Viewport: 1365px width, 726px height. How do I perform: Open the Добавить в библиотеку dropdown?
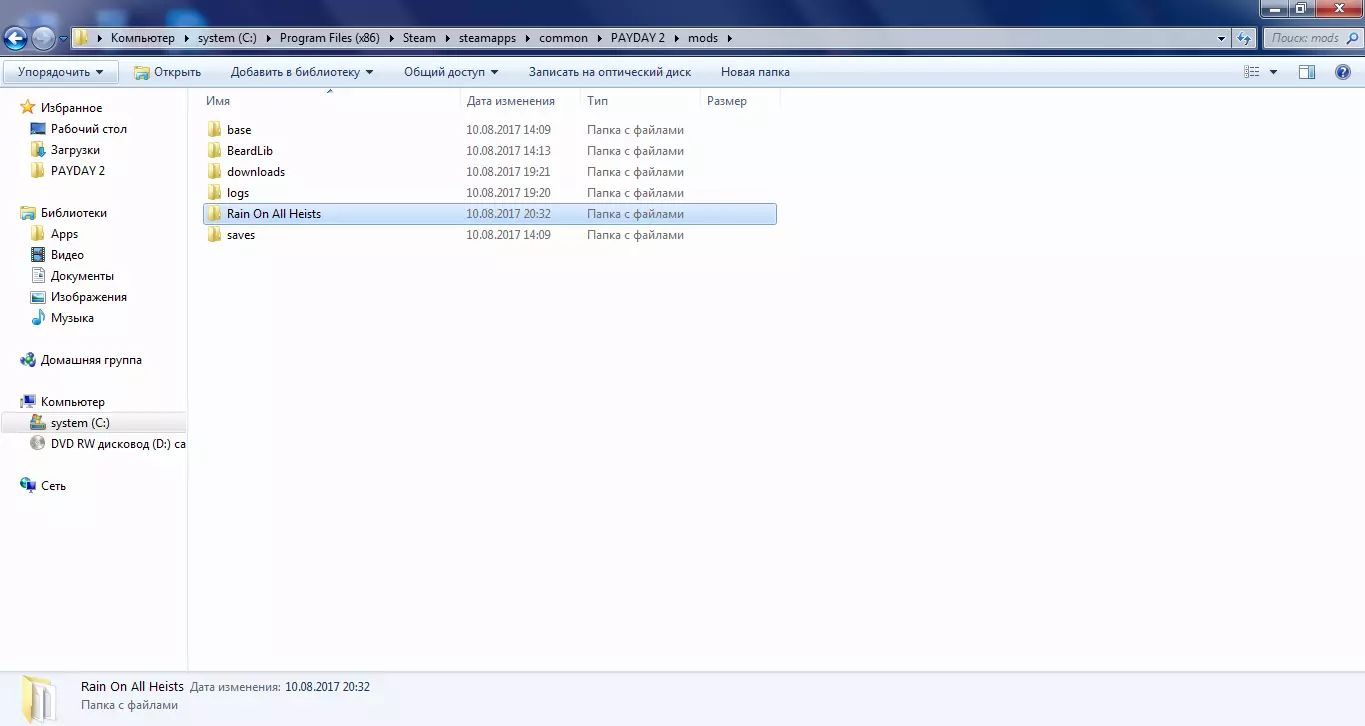(x=302, y=72)
